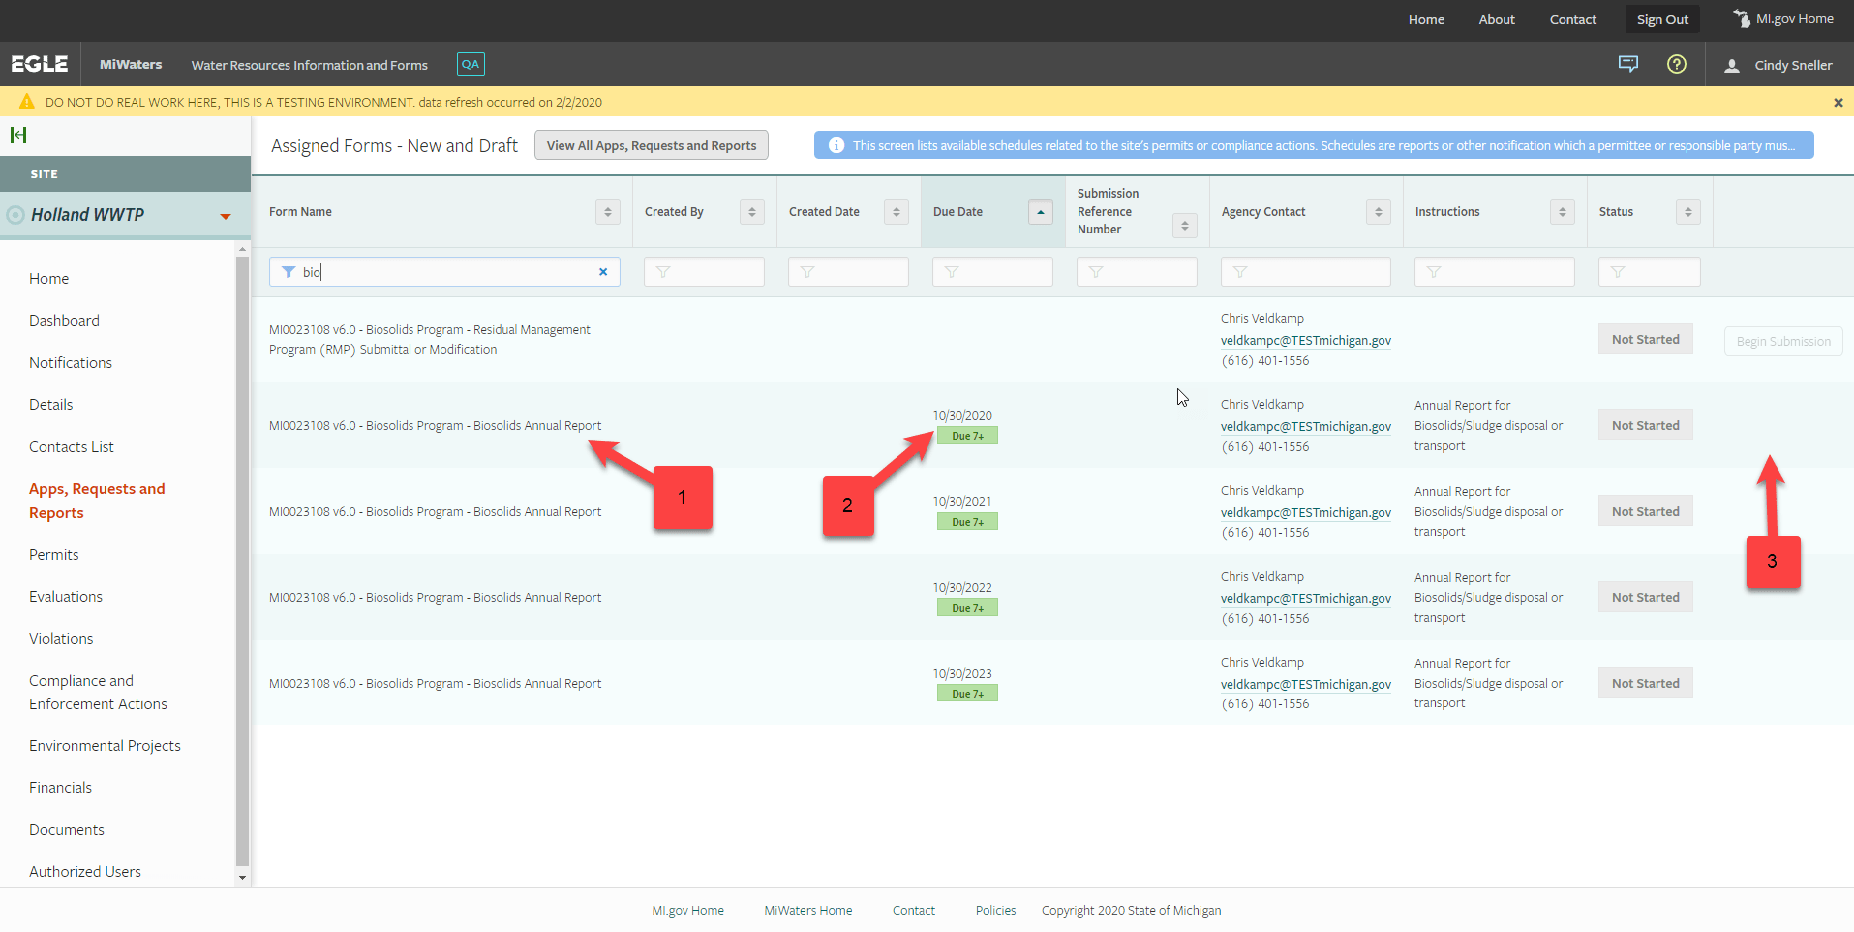Image resolution: width=1854 pixels, height=932 pixels.
Task: Click Due 7+ badge for 10/30/2022
Action: point(967,608)
